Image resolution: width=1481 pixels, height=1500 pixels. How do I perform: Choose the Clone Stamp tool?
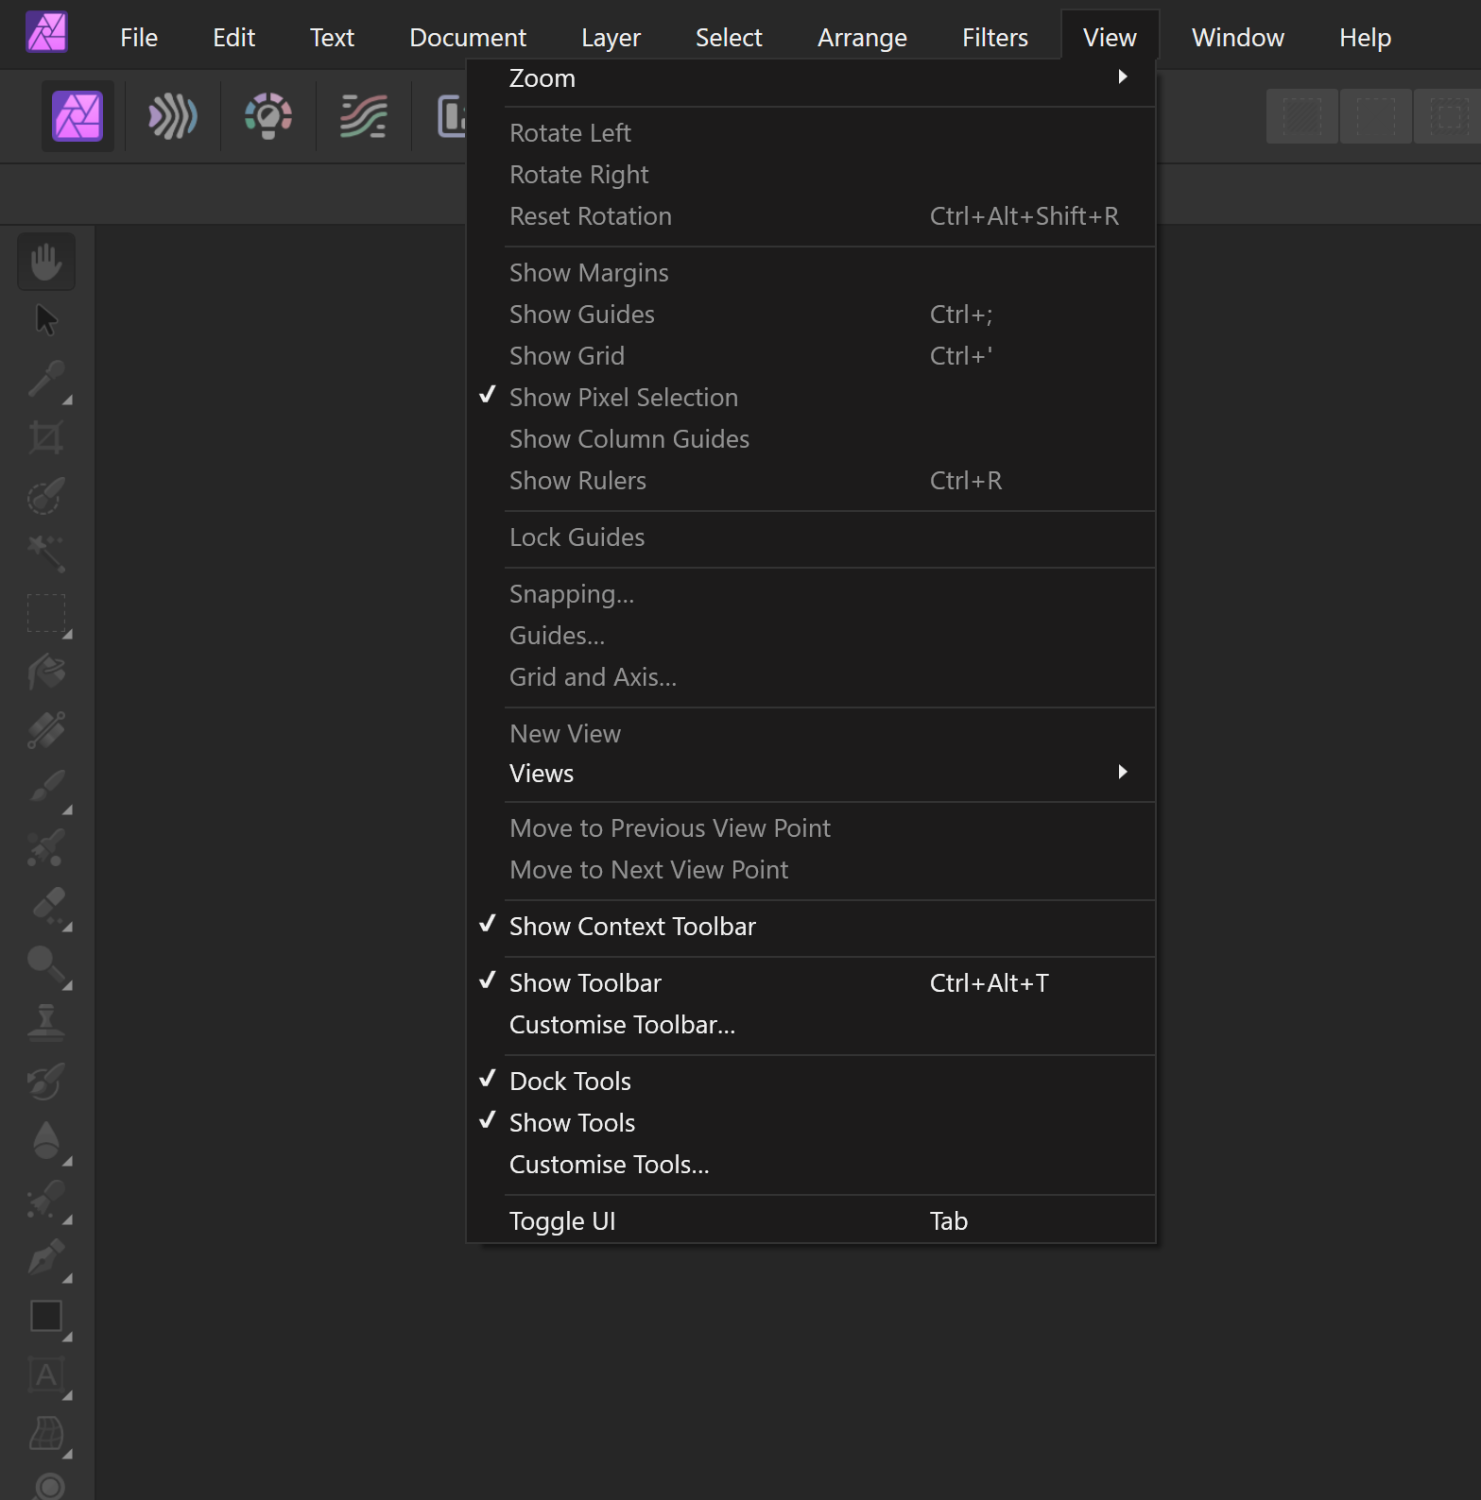pyautogui.click(x=46, y=1023)
